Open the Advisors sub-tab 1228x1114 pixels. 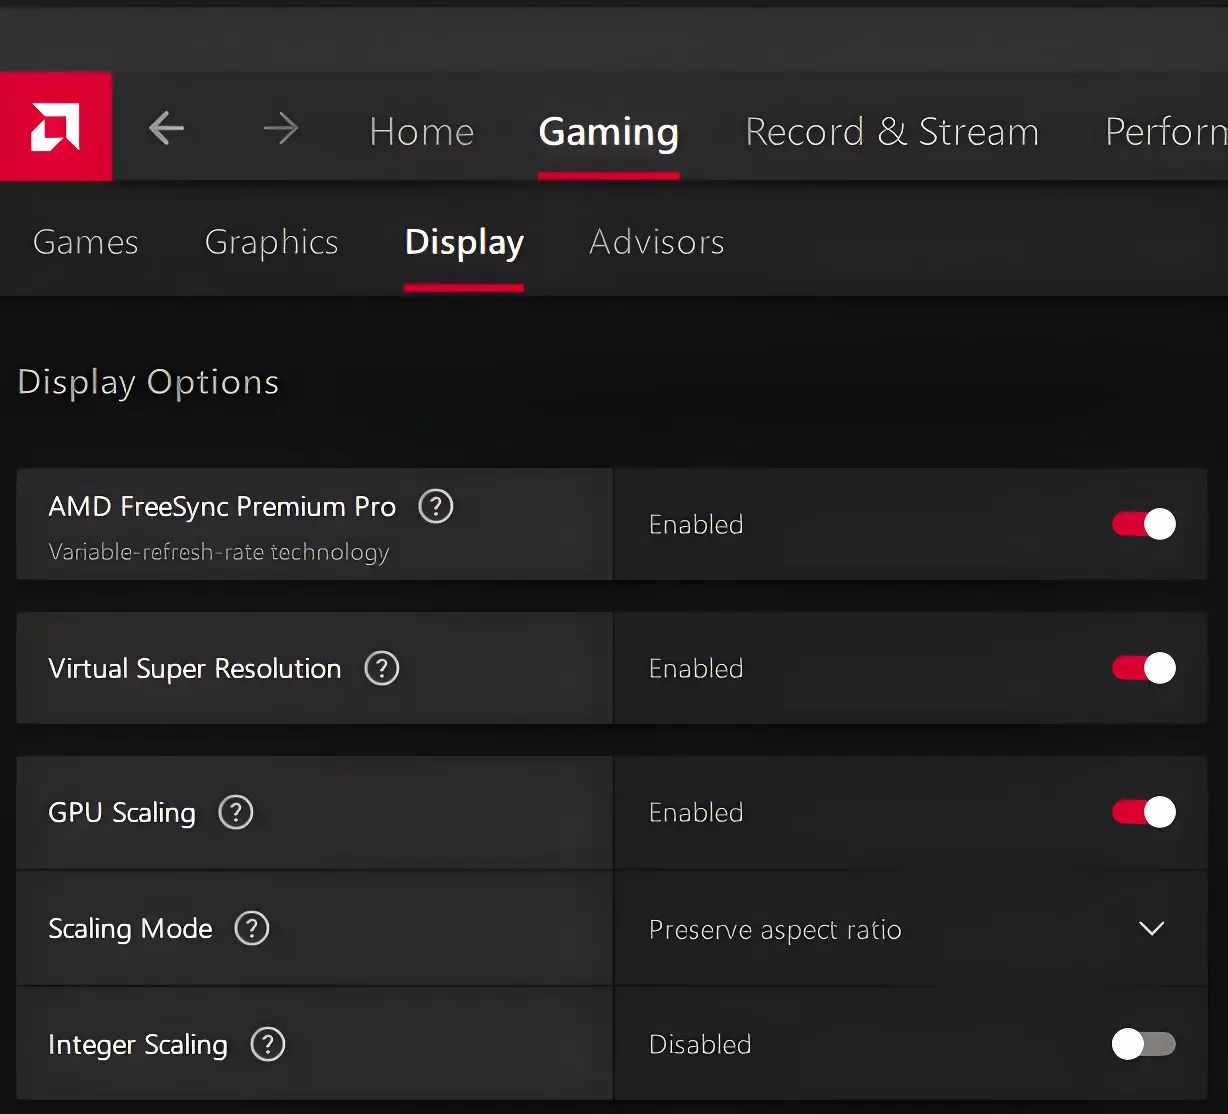pos(657,242)
